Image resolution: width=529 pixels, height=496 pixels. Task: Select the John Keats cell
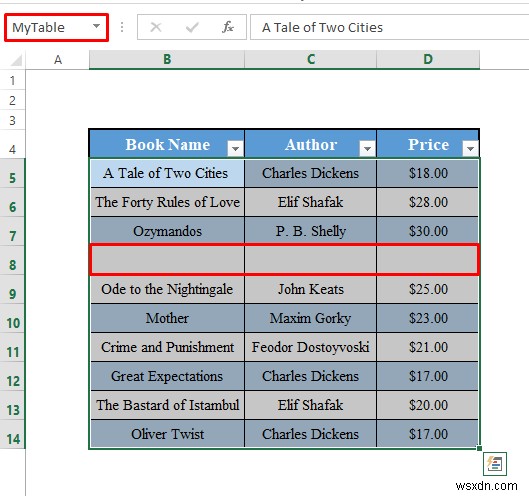click(311, 289)
